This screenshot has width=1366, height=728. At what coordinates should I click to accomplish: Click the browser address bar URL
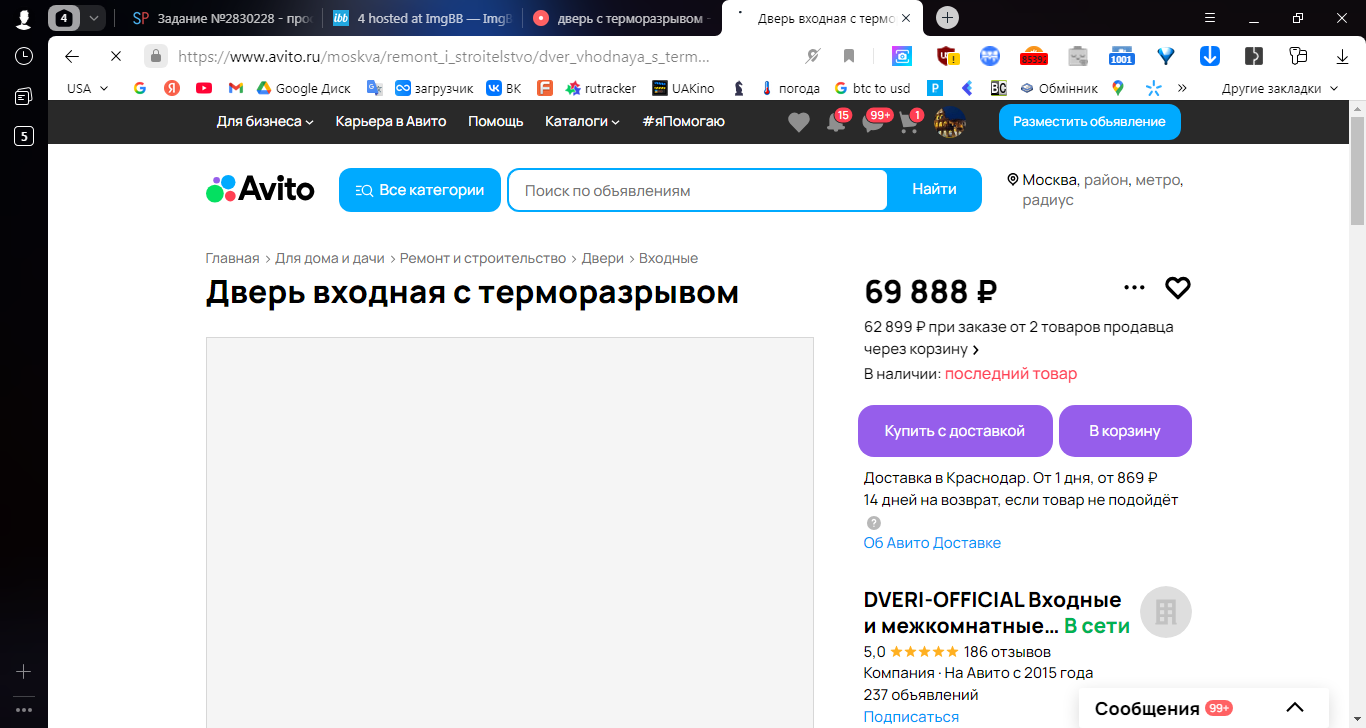click(444, 56)
